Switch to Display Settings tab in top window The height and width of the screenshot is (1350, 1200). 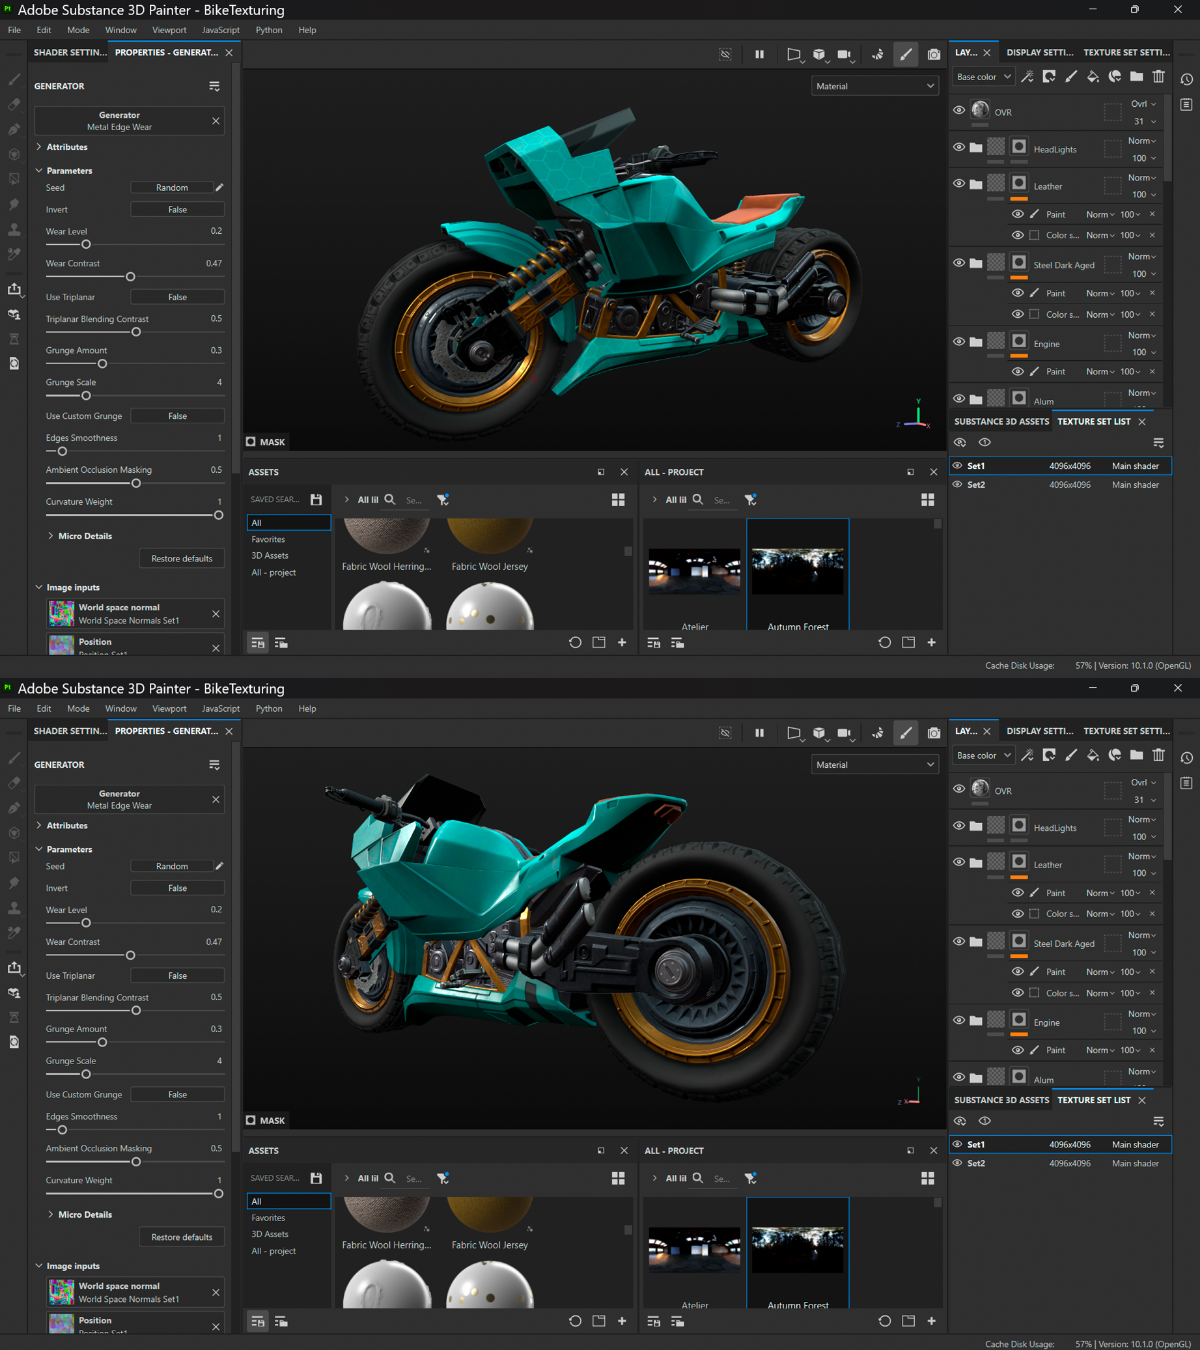click(x=1039, y=52)
